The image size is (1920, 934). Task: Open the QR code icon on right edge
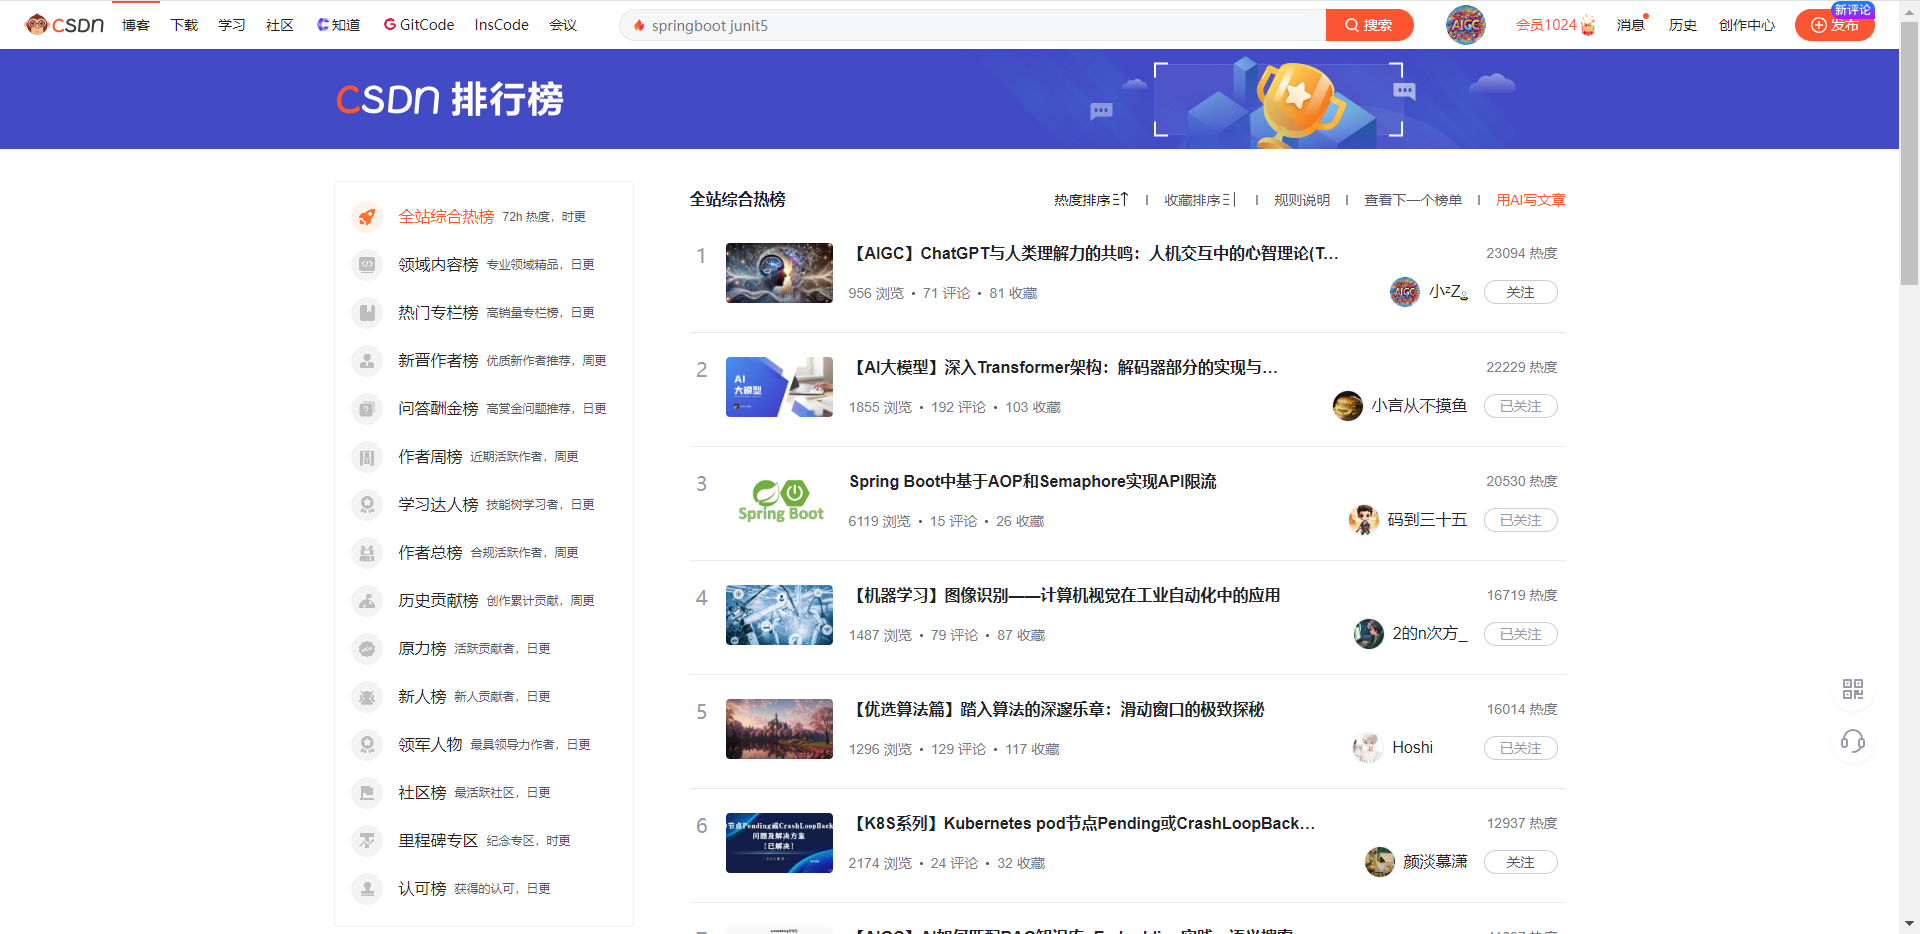(1852, 689)
